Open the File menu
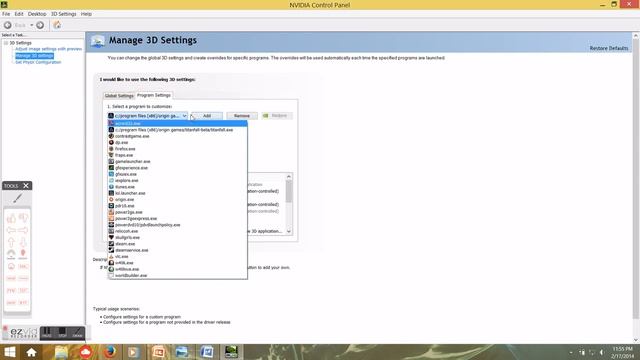This screenshot has width=640, height=360. click(x=6, y=14)
